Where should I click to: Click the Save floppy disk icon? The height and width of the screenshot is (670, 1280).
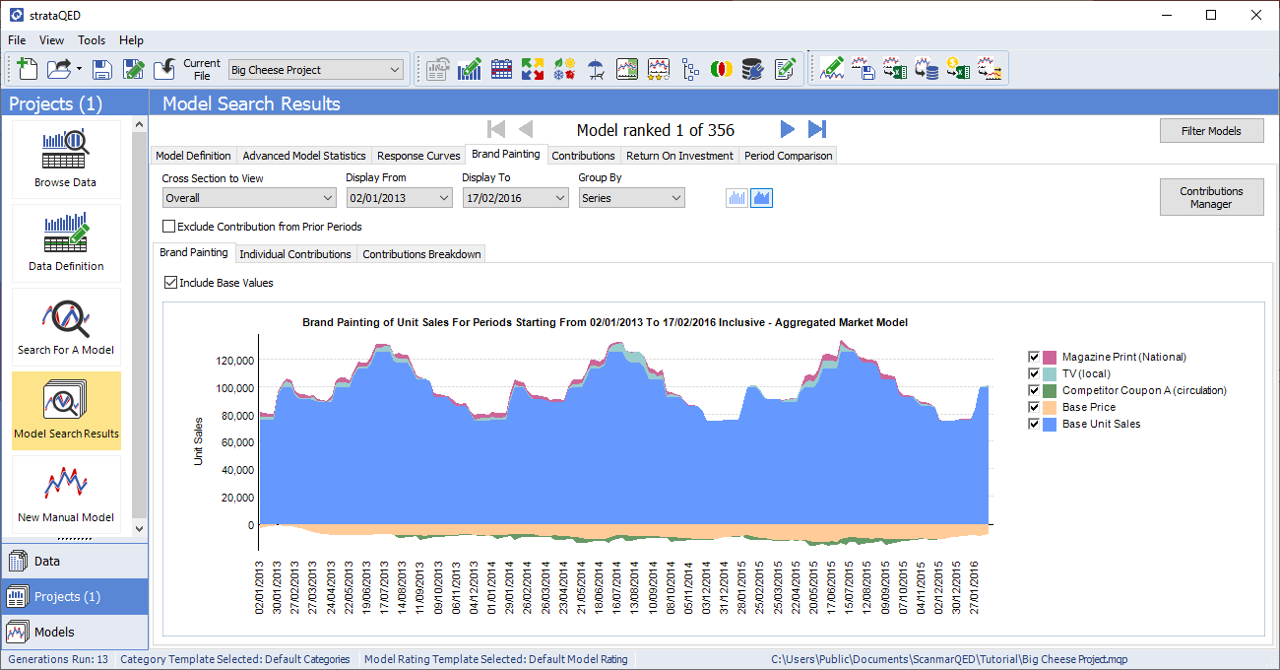[x=101, y=69]
